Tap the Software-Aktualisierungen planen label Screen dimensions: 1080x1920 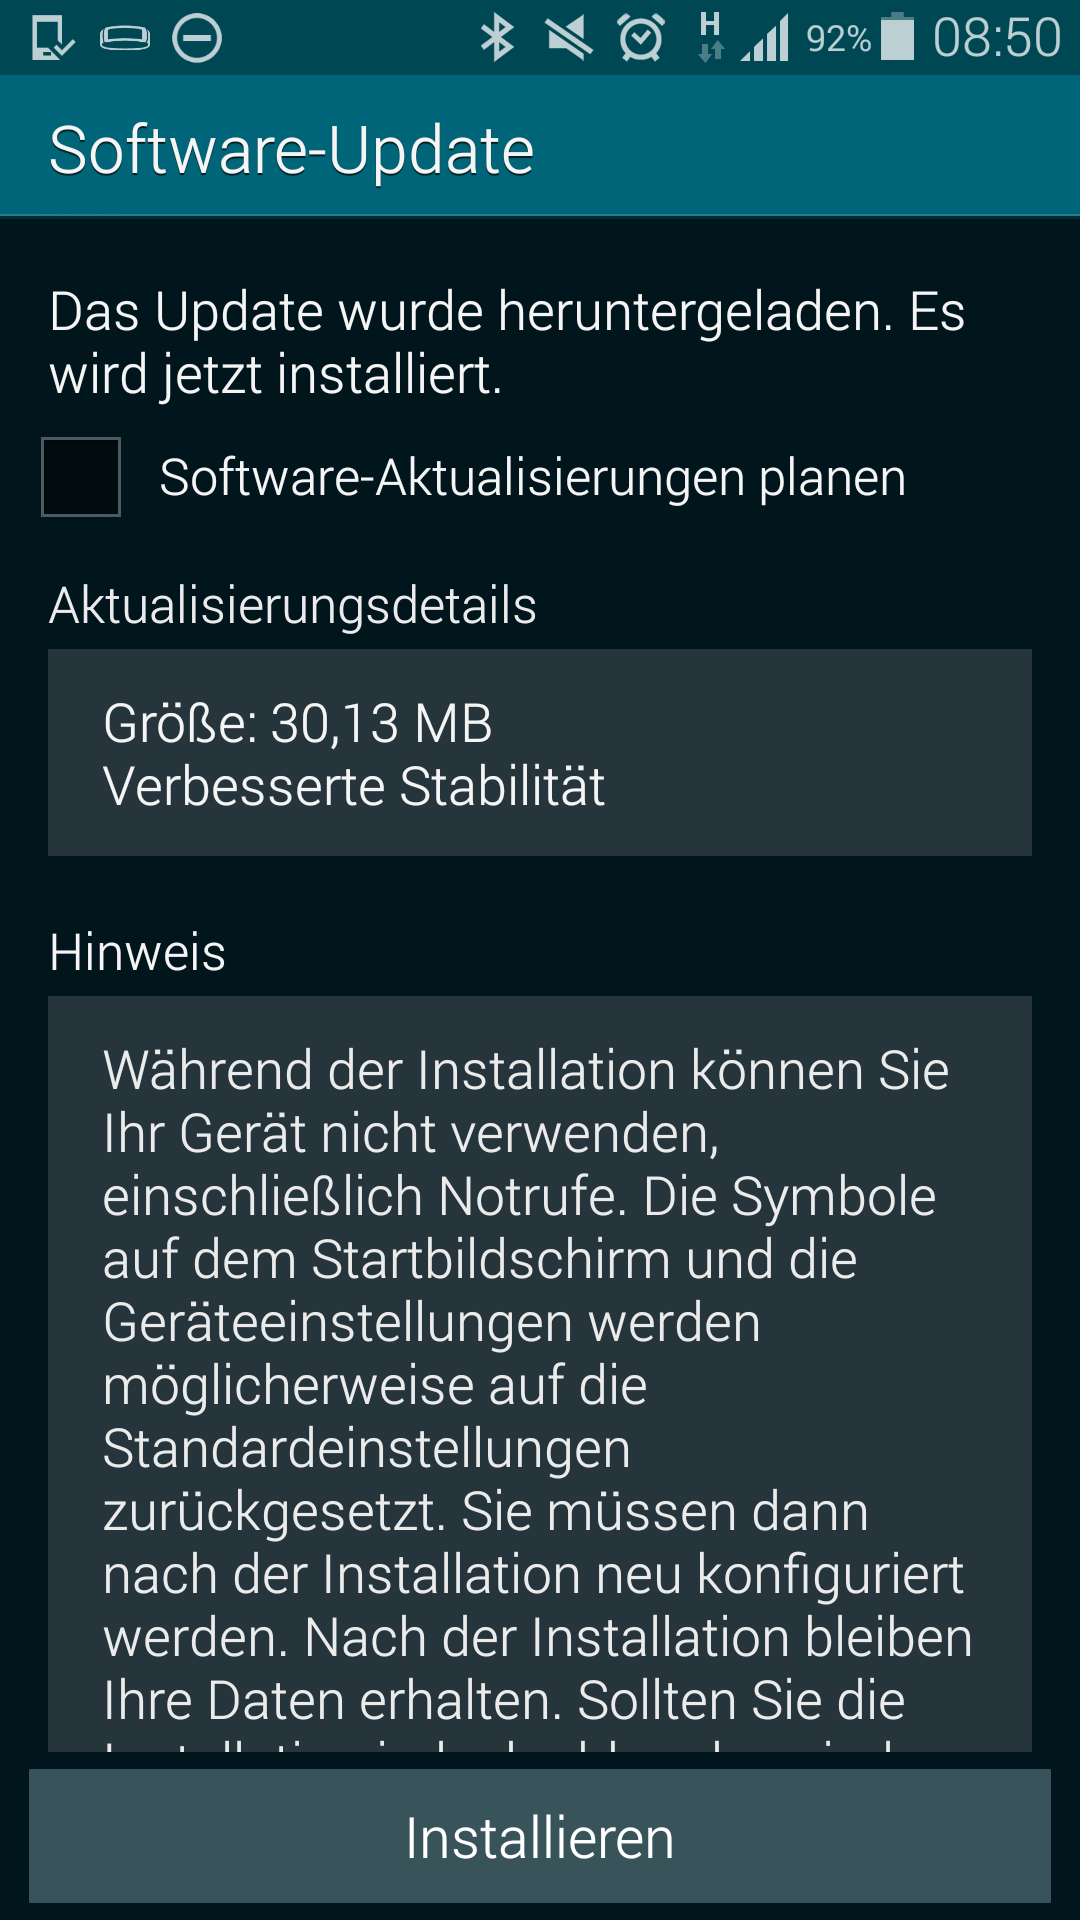tap(533, 477)
